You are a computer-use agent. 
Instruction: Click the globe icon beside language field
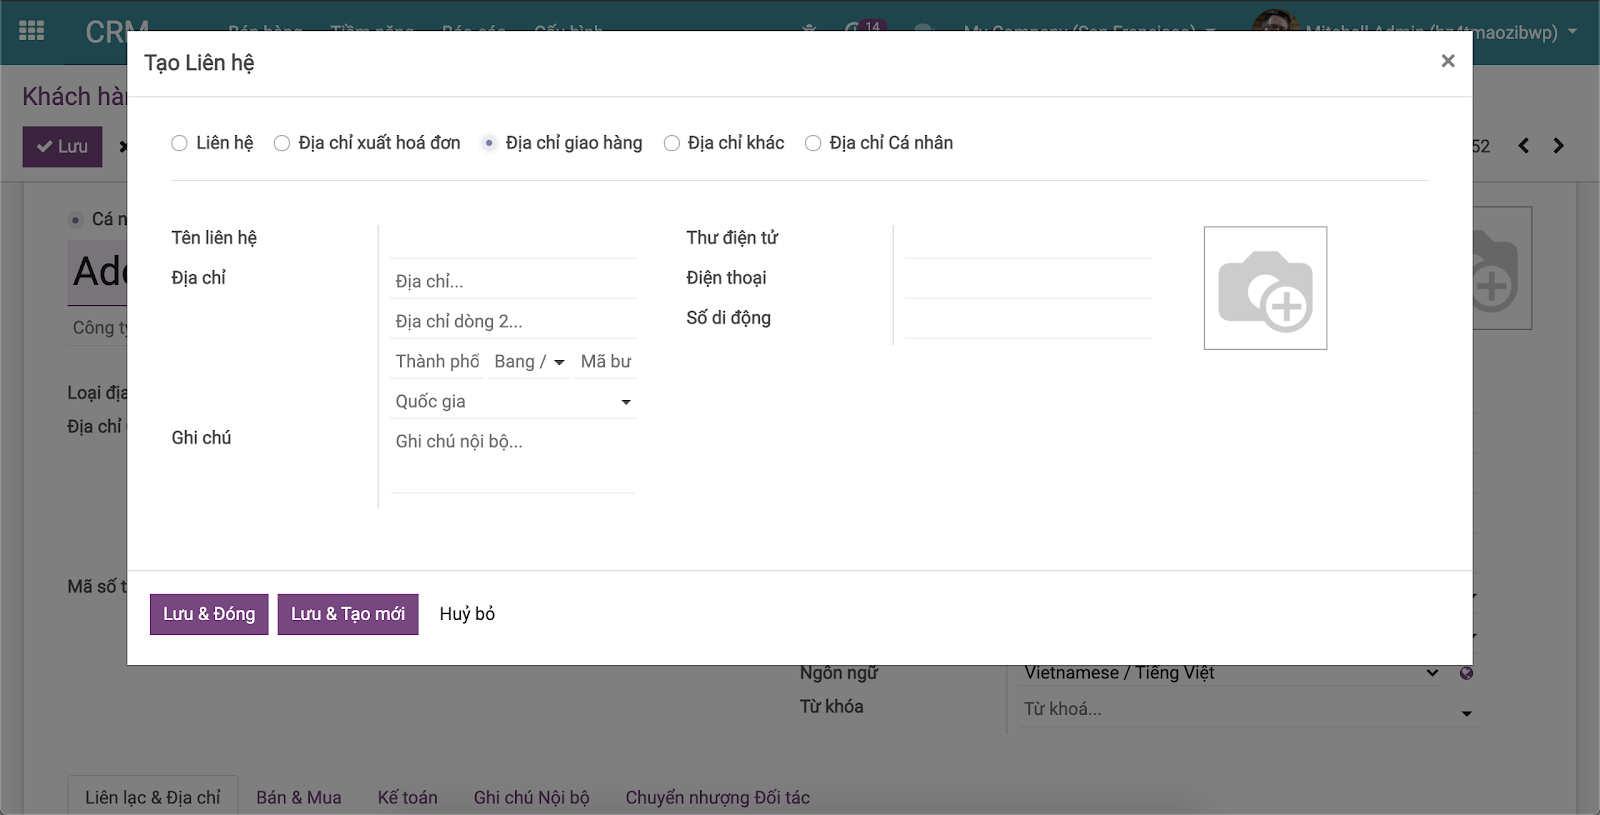coord(1466,673)
